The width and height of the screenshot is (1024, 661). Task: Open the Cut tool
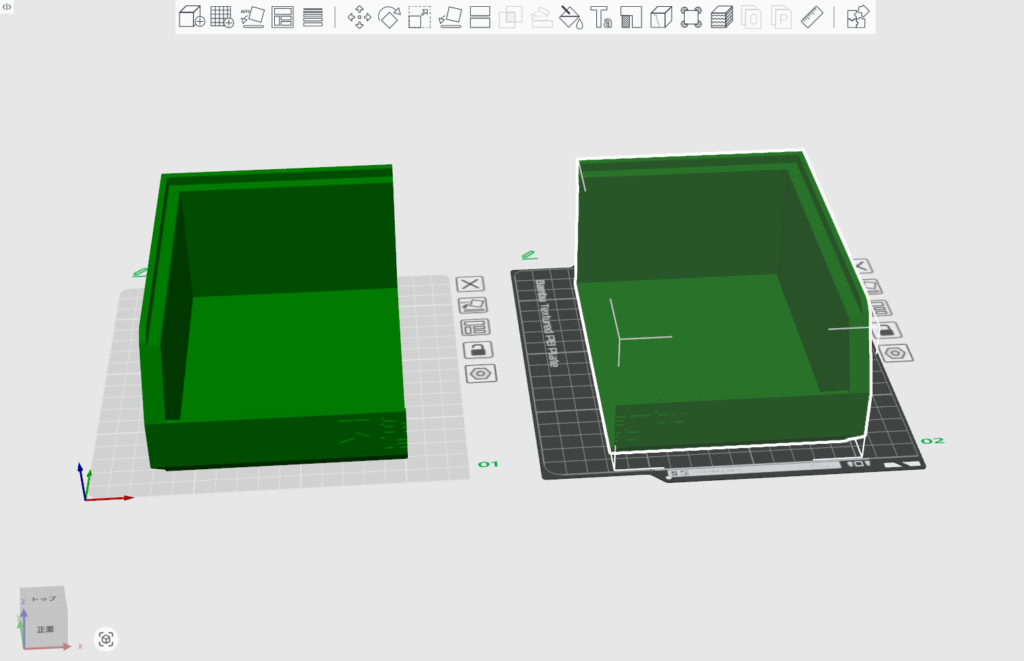[480, 17]
